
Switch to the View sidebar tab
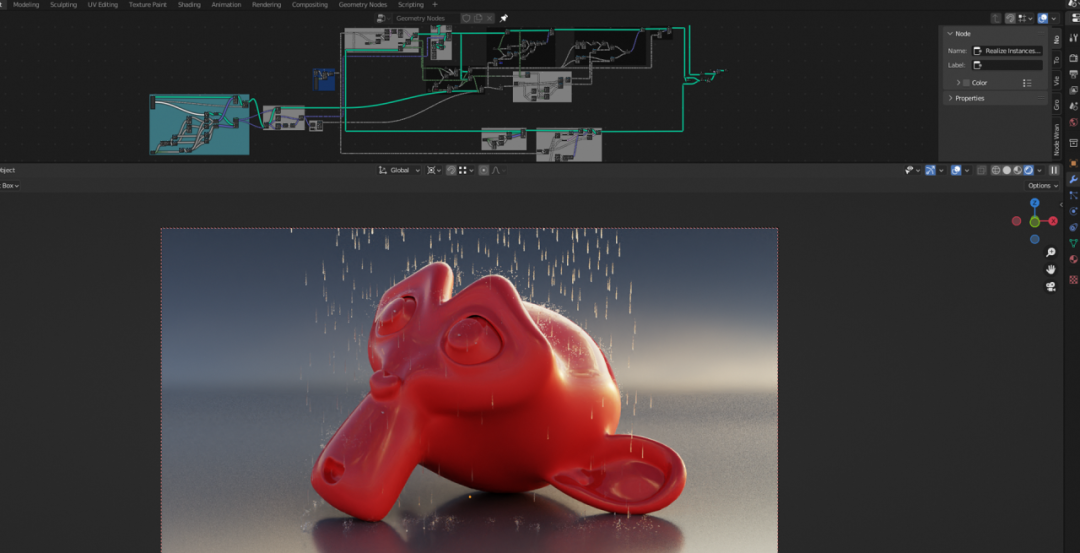[1057, 81]
